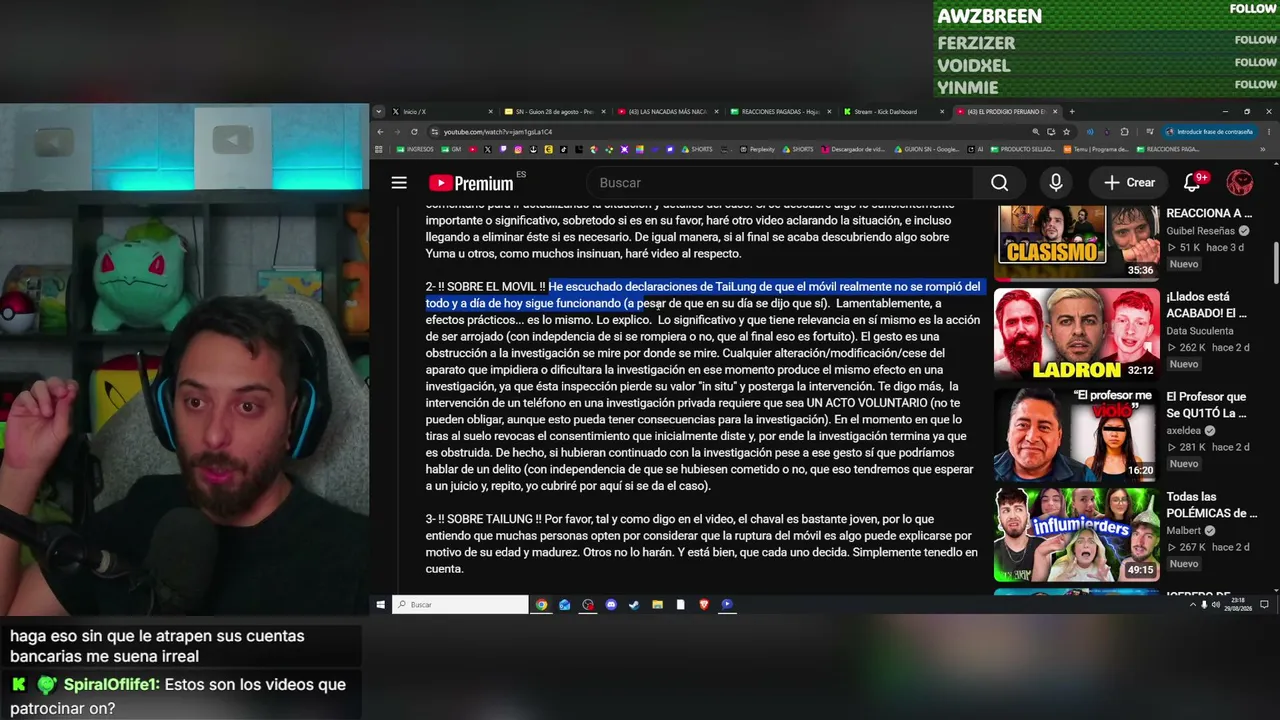Open '¡Llados está ACABADO!' video title

tap(1208, 305)
